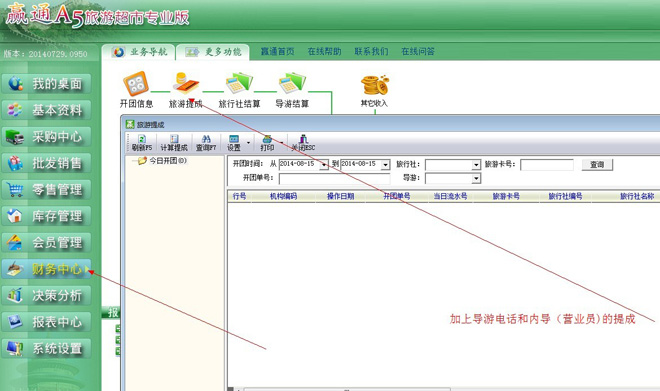Open the 导游 combo box dropdown
Screen dimensions: 660x391
[476, 179]
